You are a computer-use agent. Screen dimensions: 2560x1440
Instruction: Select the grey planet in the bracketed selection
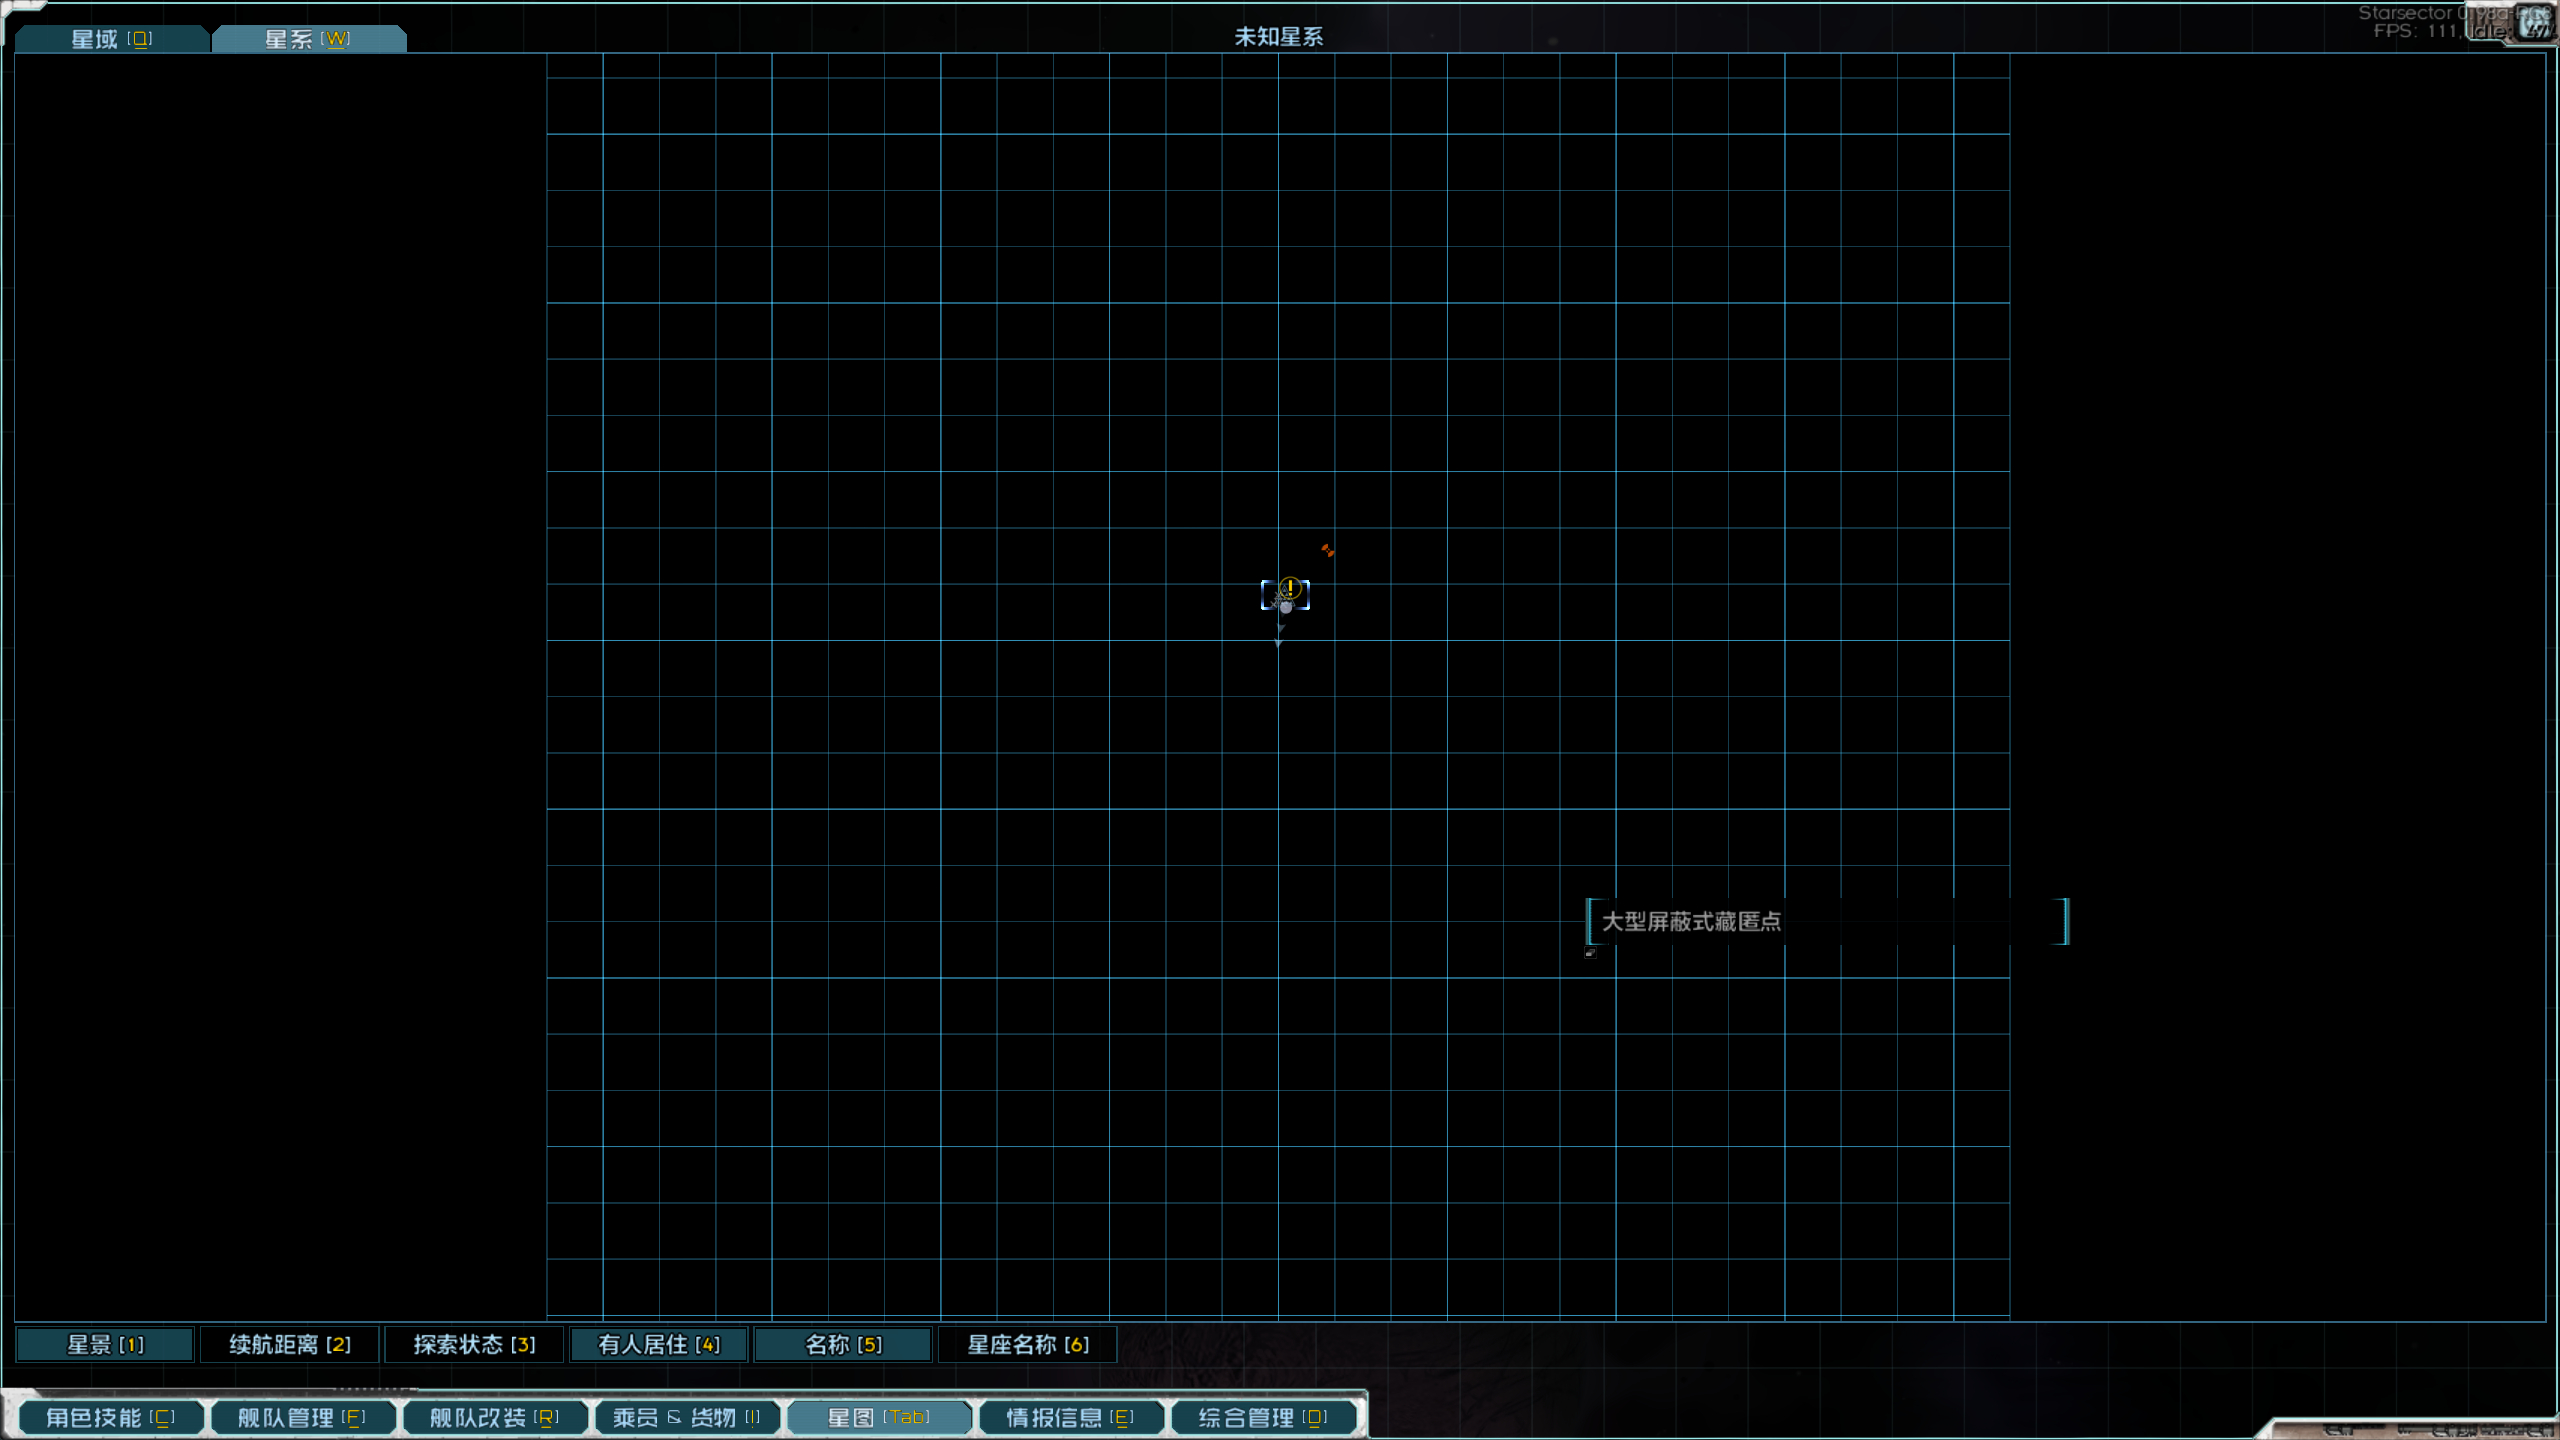click(1286, 606)
